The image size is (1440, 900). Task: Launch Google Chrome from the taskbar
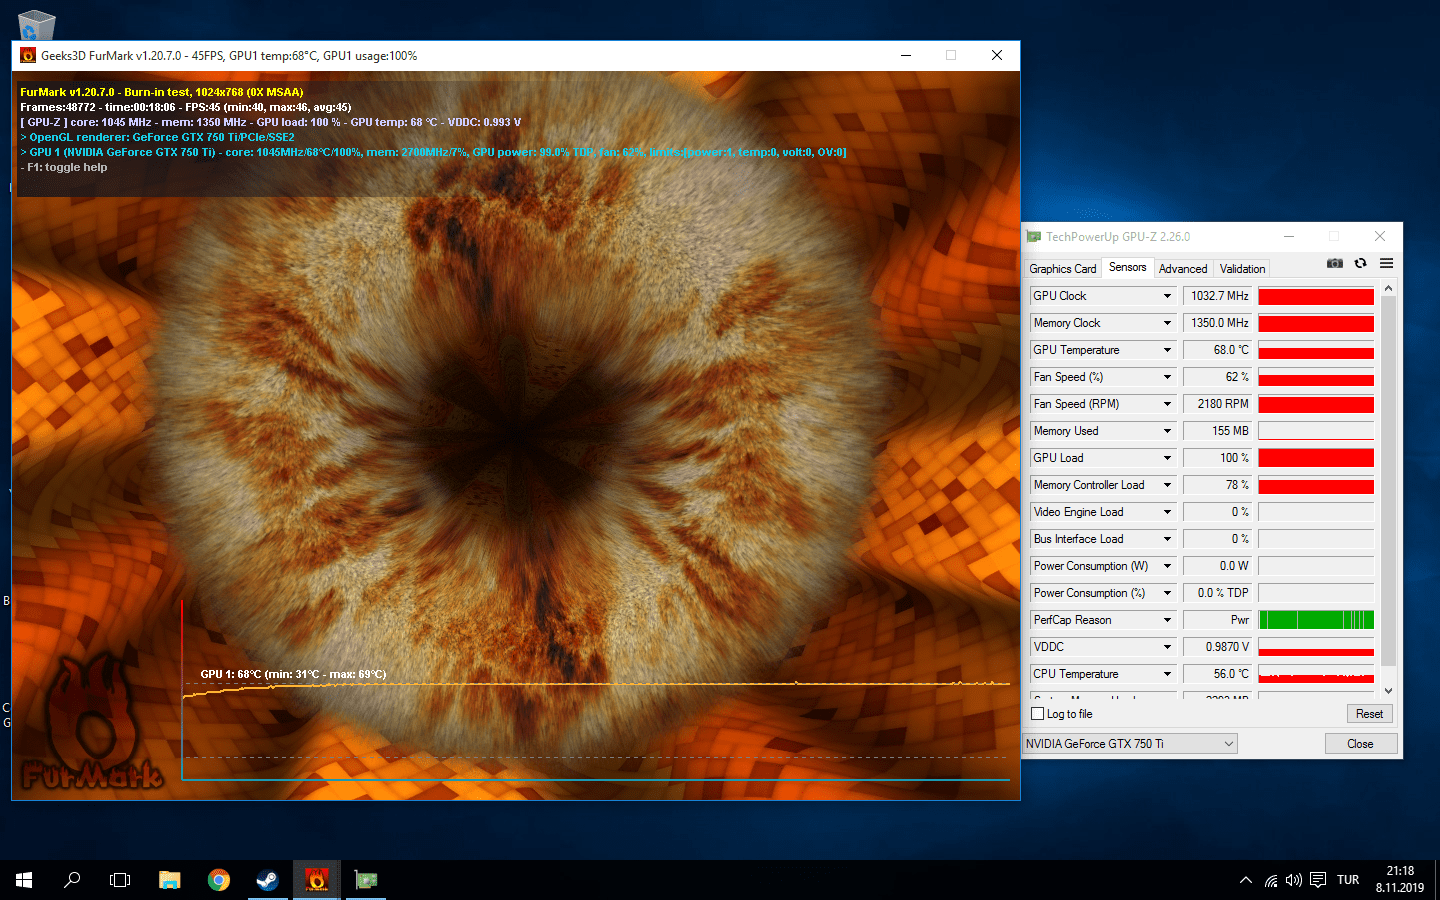218,880
